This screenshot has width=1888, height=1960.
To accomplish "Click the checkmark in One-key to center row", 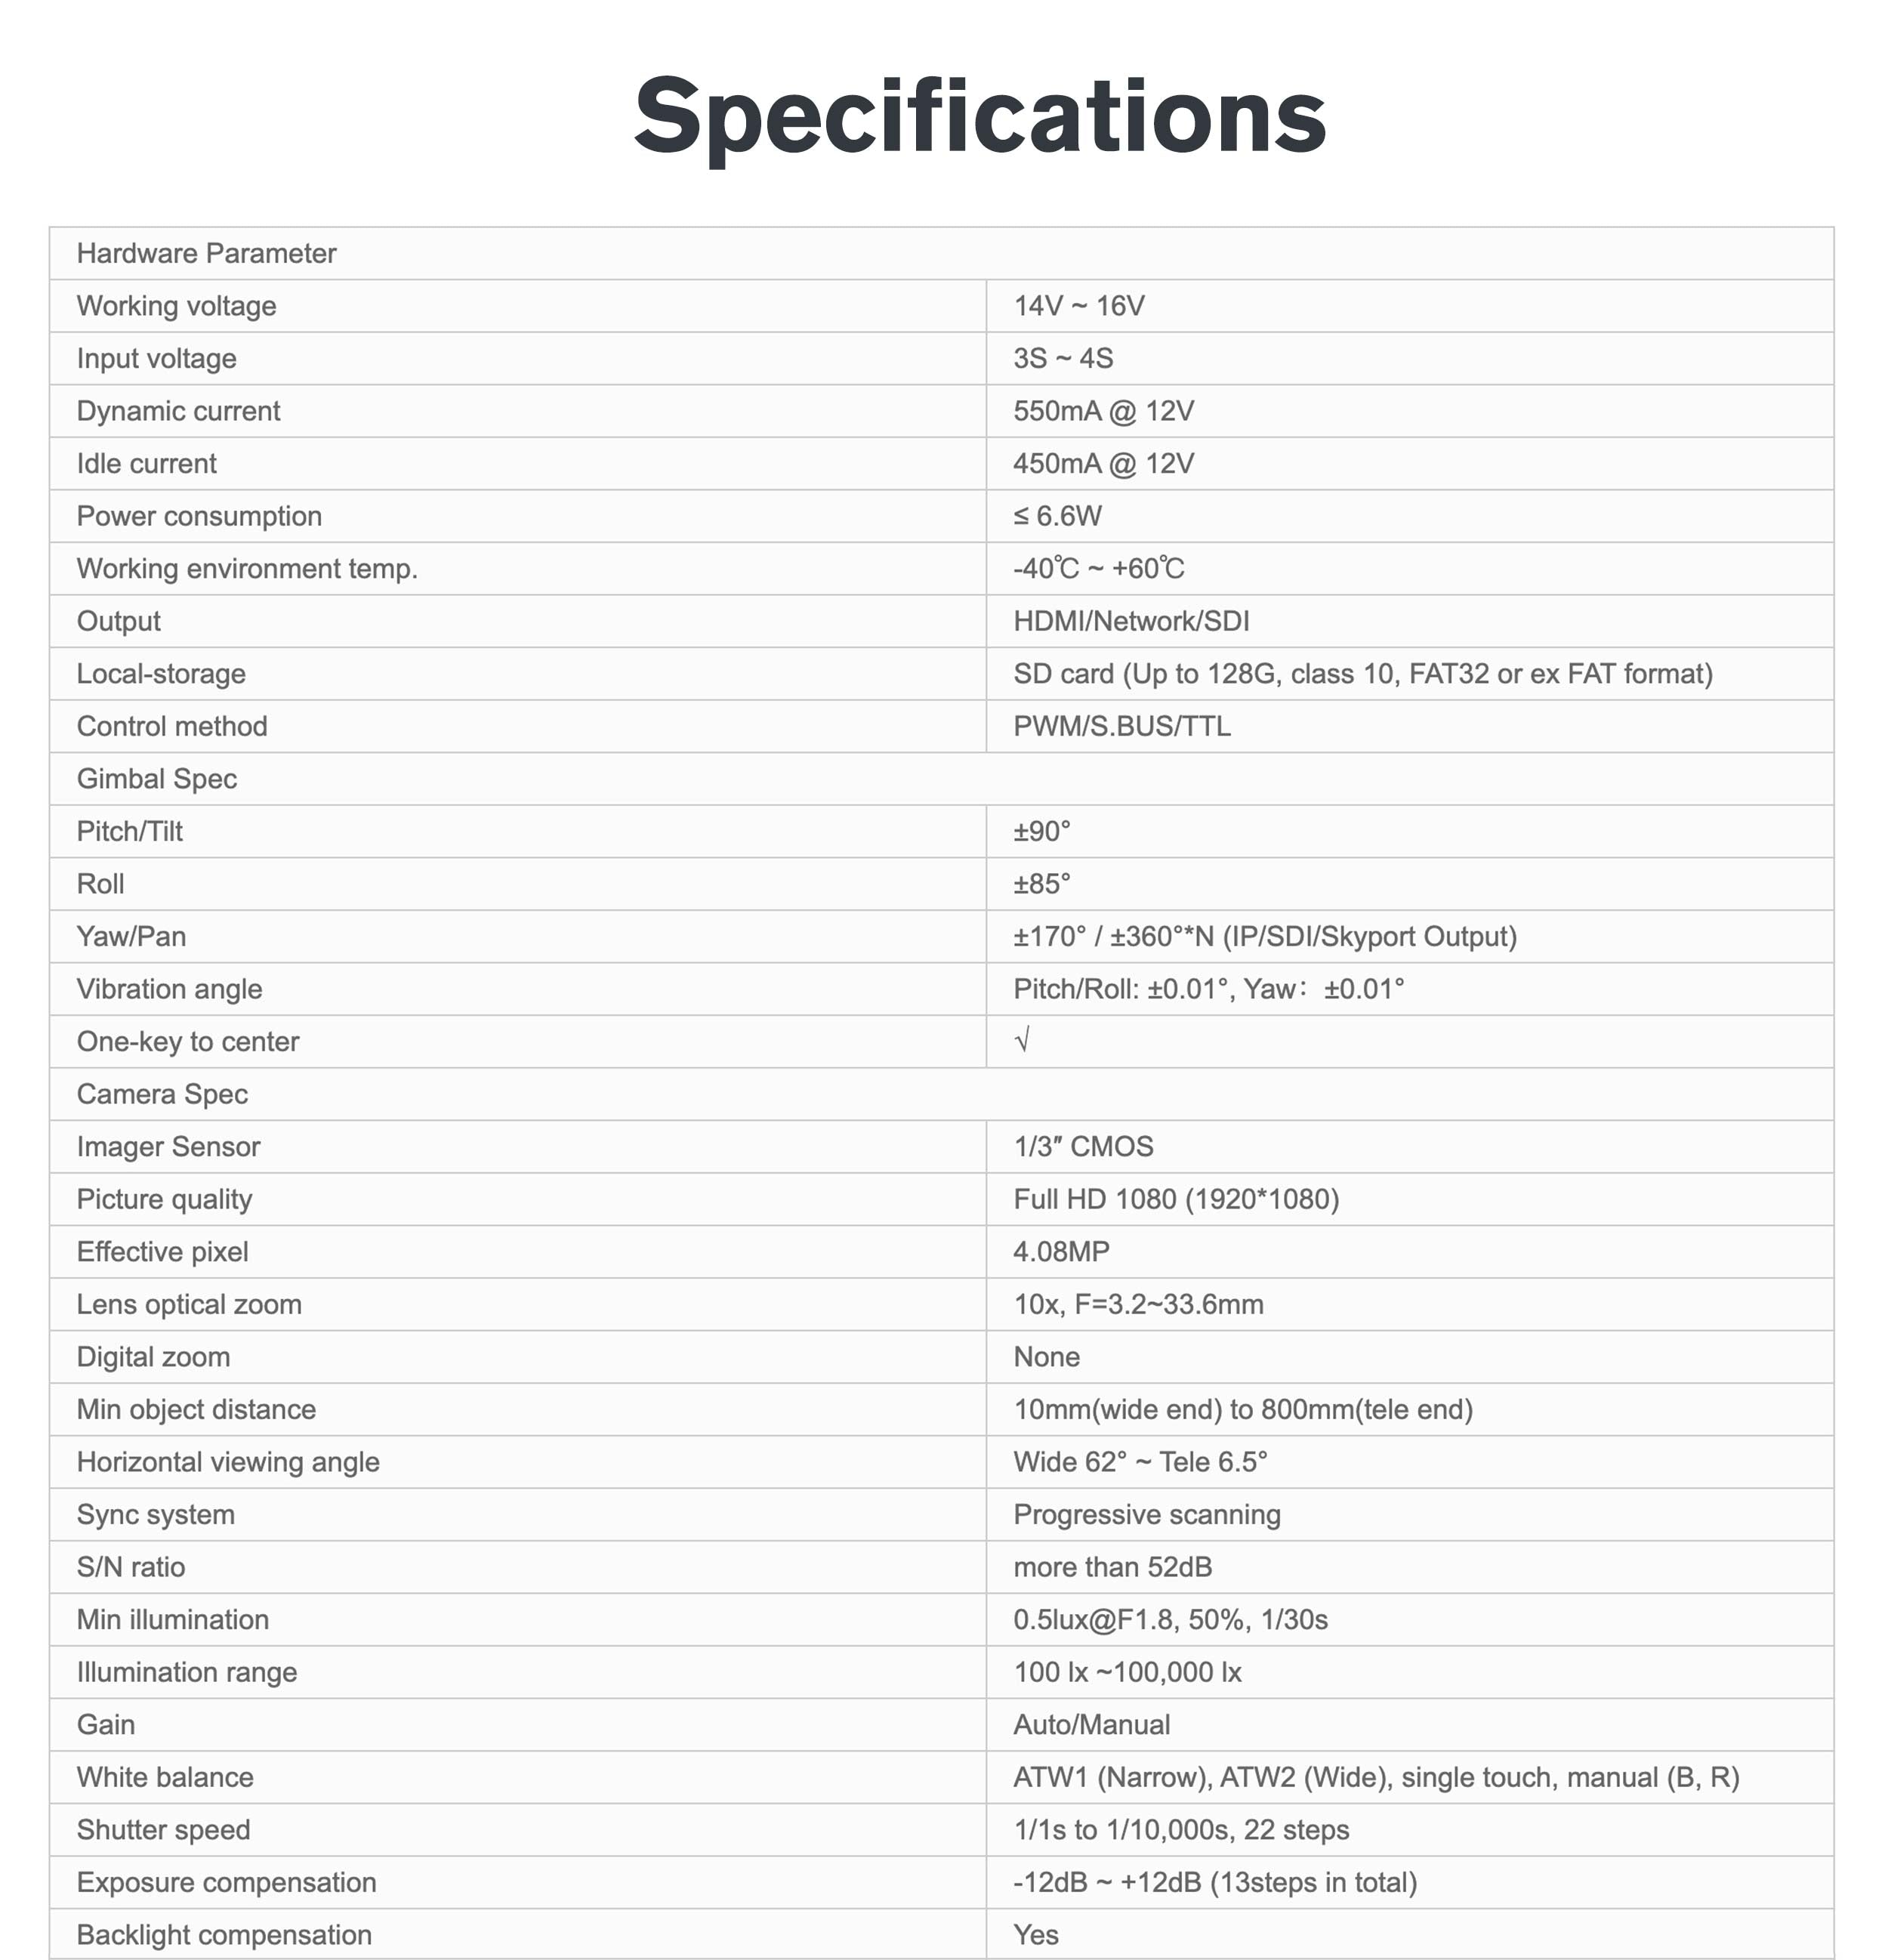I will [x=1022, y=1041].
